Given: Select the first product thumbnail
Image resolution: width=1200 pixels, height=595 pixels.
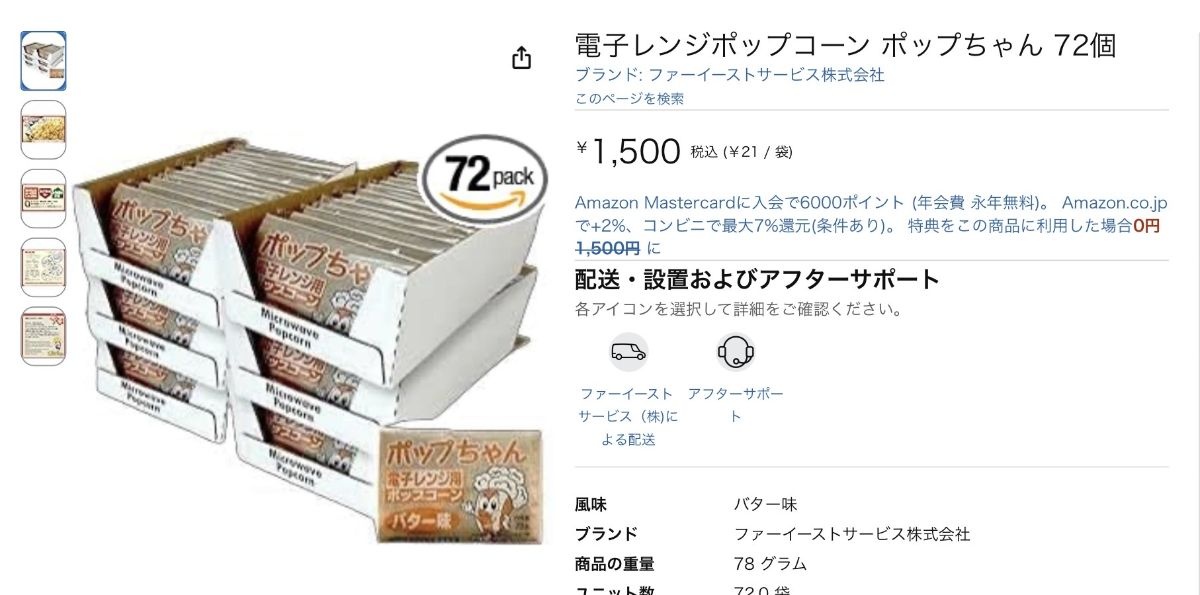Looking at the screenshot, I should click(44, 61).
